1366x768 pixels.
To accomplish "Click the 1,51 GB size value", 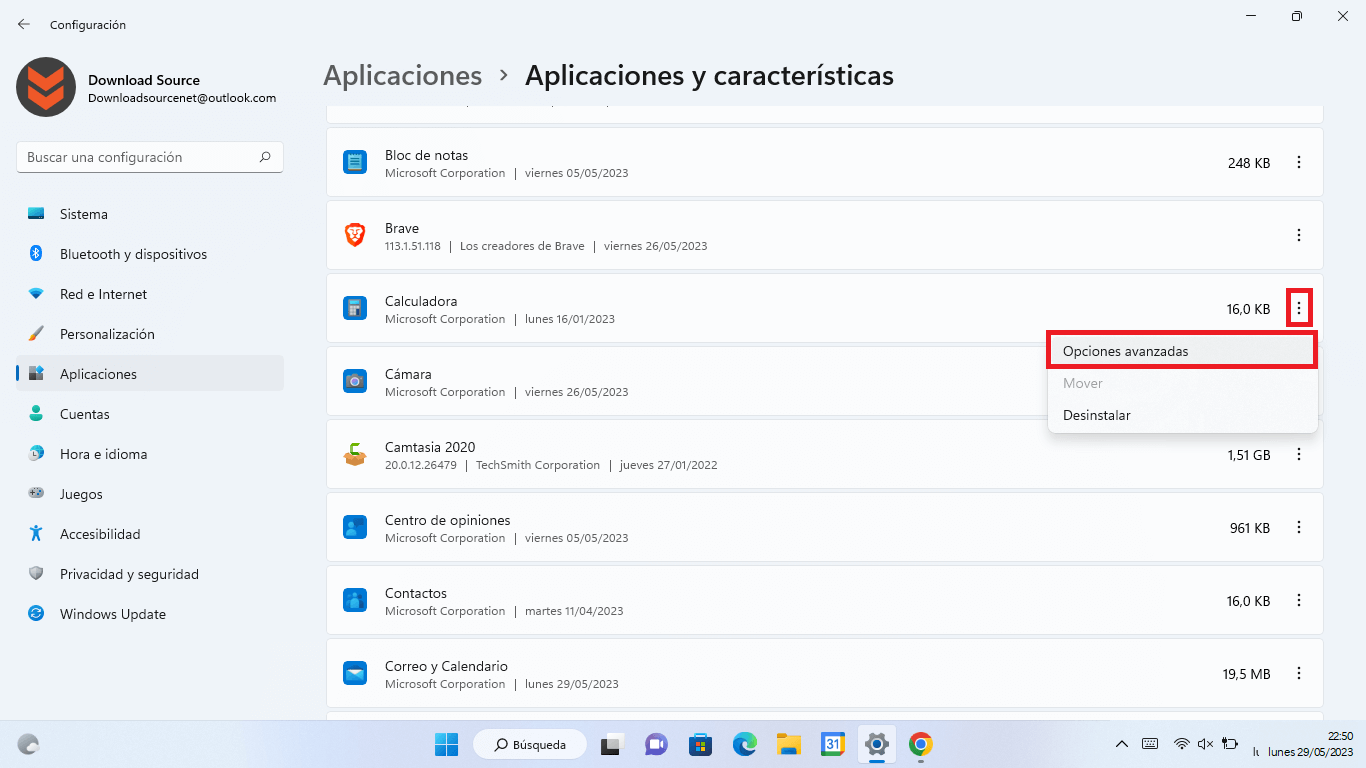I will tap(1249, 455).
